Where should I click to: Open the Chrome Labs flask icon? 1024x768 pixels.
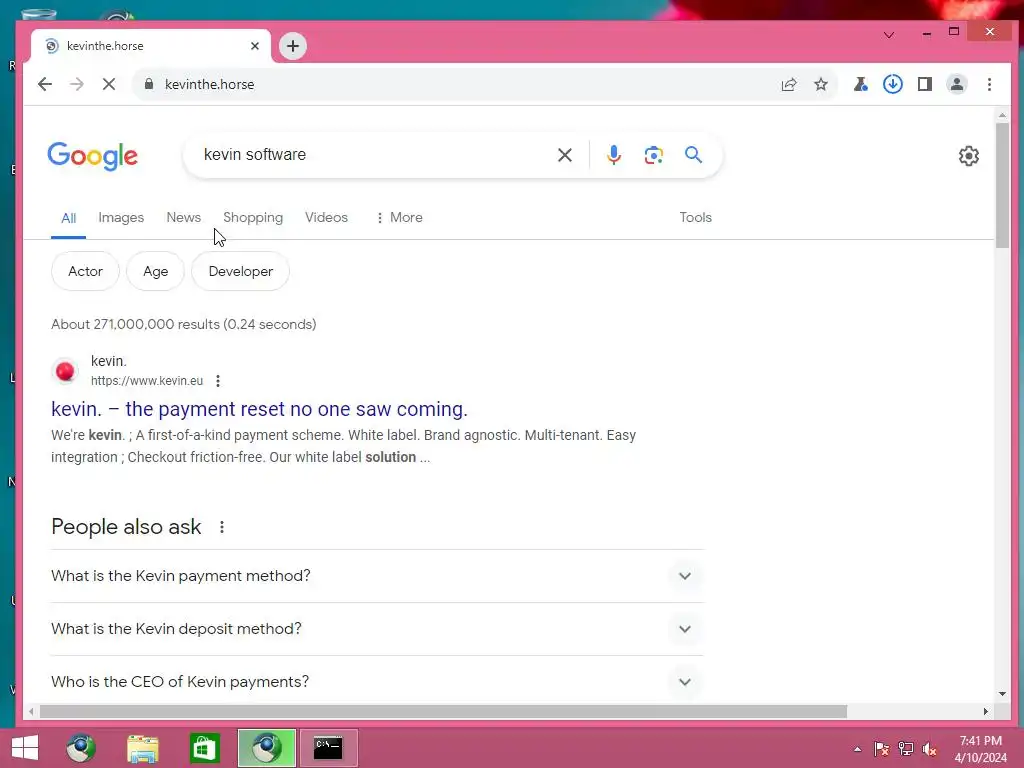(x=861, y=84)
